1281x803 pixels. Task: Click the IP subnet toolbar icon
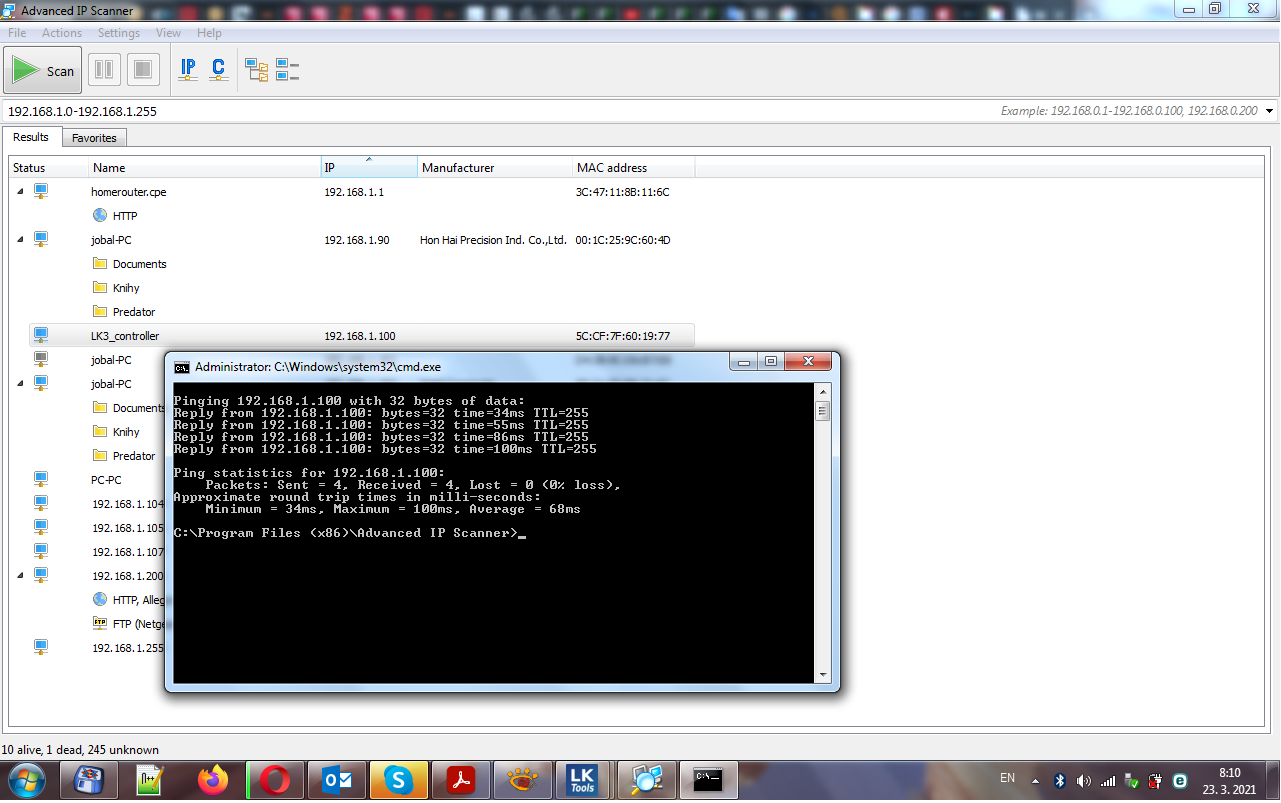point(188,70)
